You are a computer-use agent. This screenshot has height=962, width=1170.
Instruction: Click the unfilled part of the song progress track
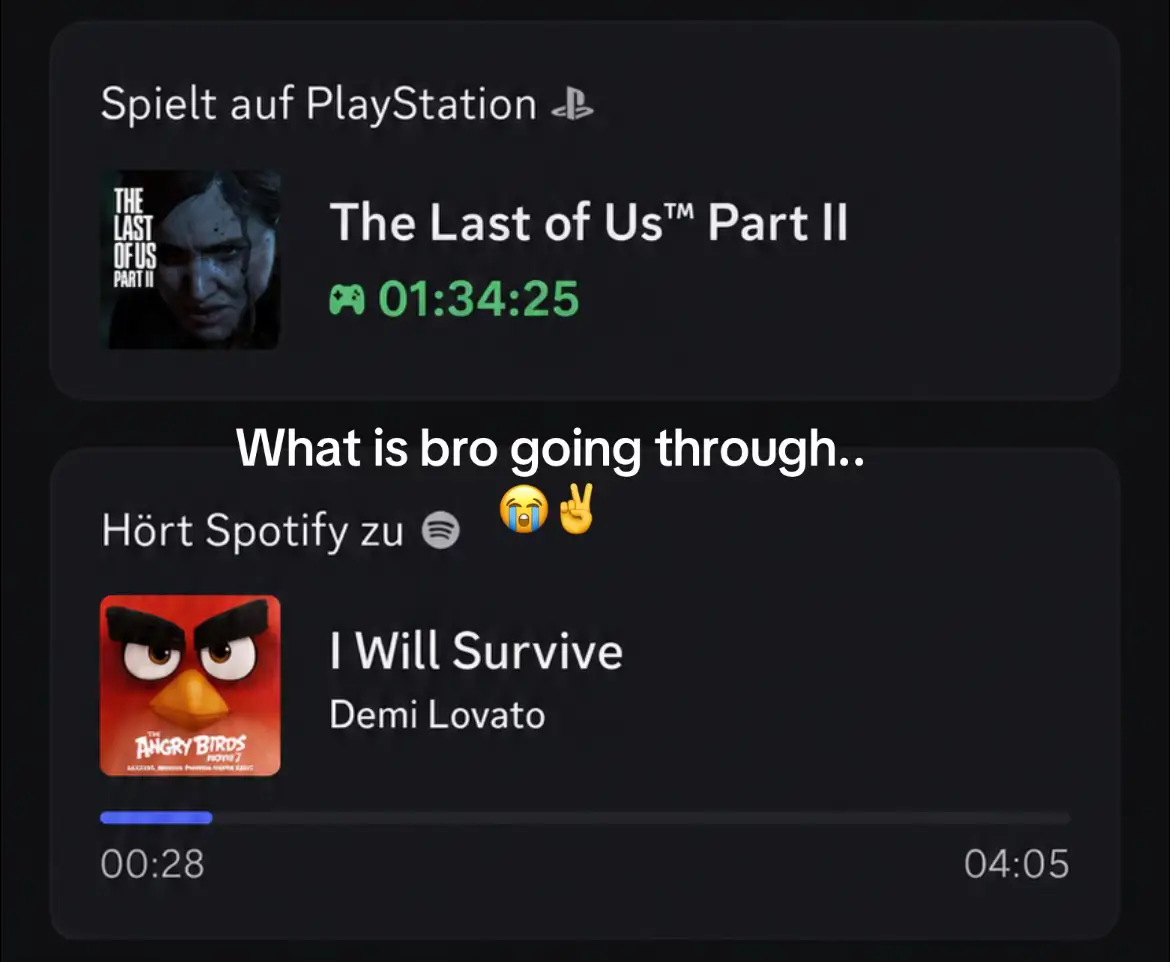641,817
